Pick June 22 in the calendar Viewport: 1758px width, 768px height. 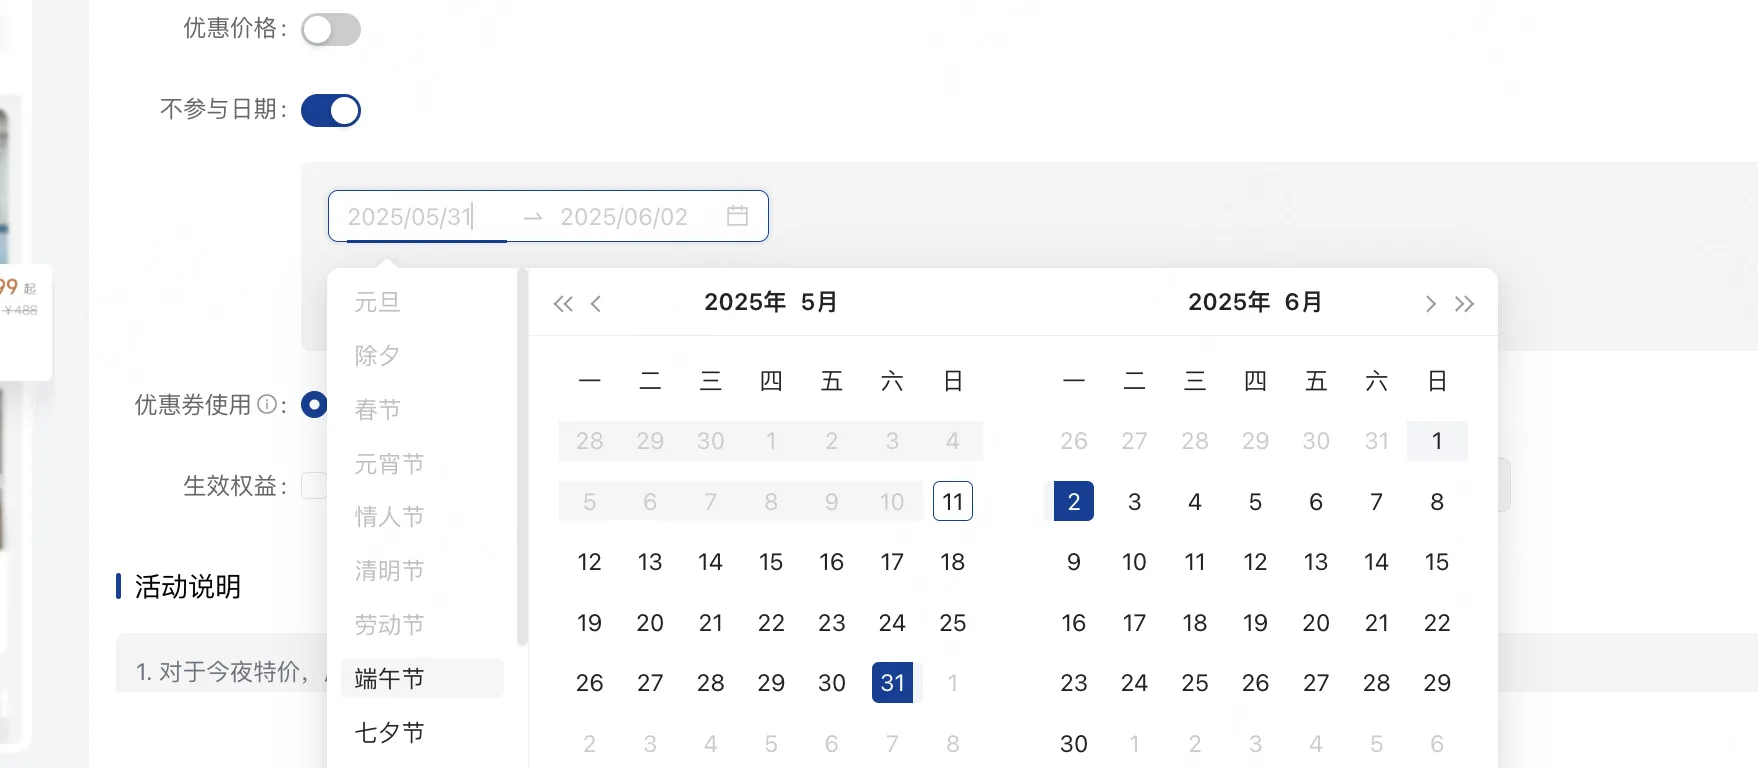[1437, 623]
